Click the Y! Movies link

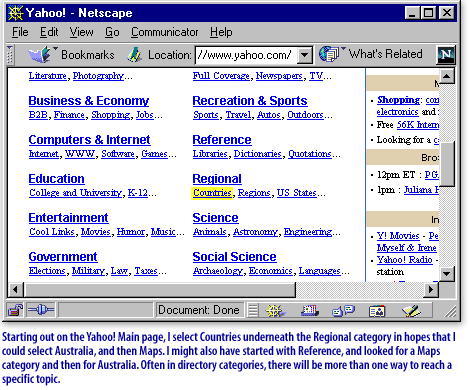tap(398, 236)
